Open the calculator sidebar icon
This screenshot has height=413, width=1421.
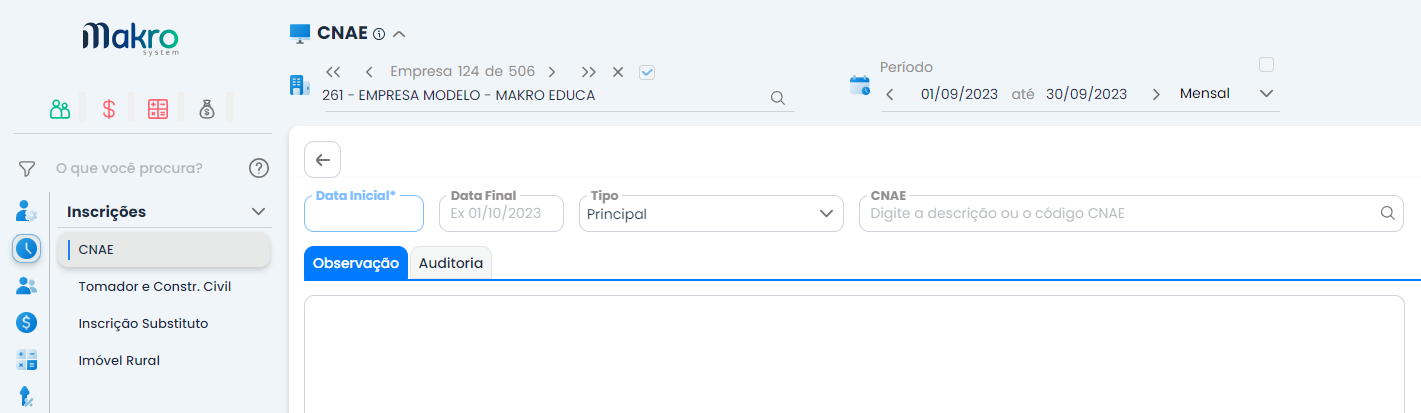point(27,360)
